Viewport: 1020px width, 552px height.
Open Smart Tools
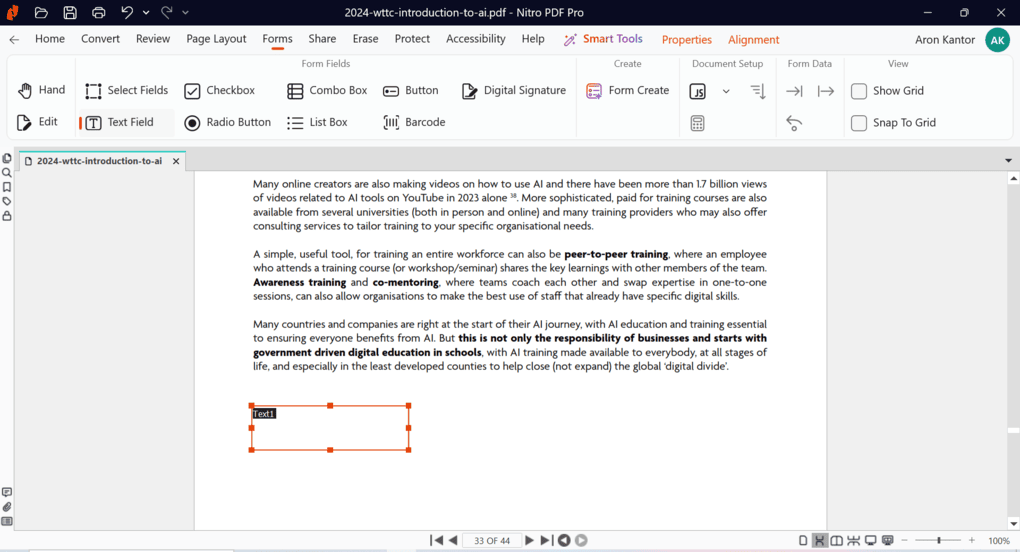click(603, 39)
